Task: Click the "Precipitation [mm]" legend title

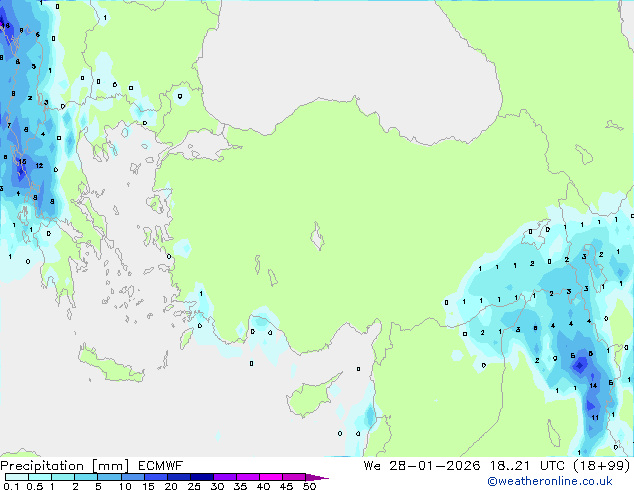Action: pyautogui.click(x=65, y=466)
